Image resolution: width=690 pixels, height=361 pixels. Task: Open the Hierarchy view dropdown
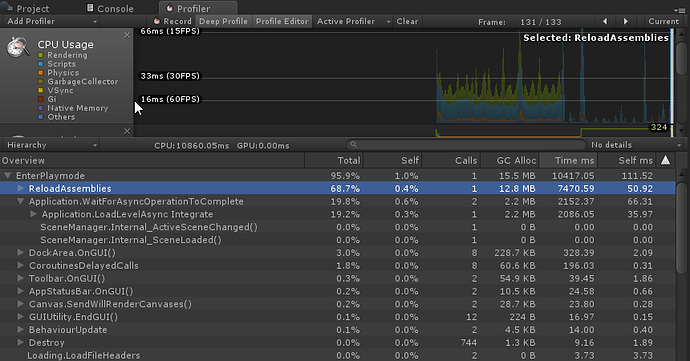[x=51, y=145]
